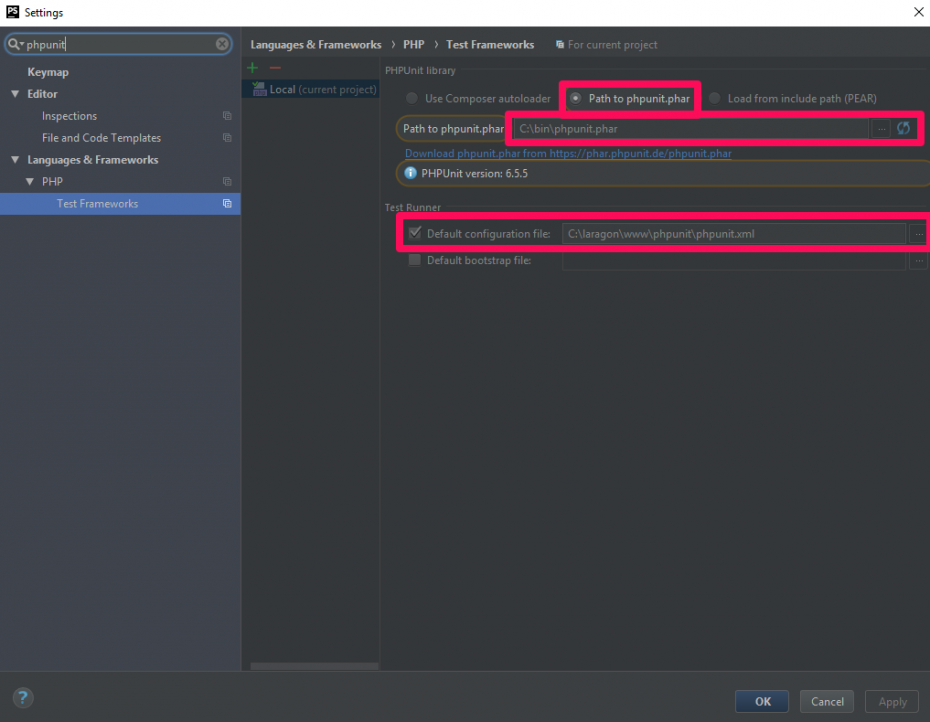Browse for phpunit.phar path with ellipsis button

[x=881, y=129]
